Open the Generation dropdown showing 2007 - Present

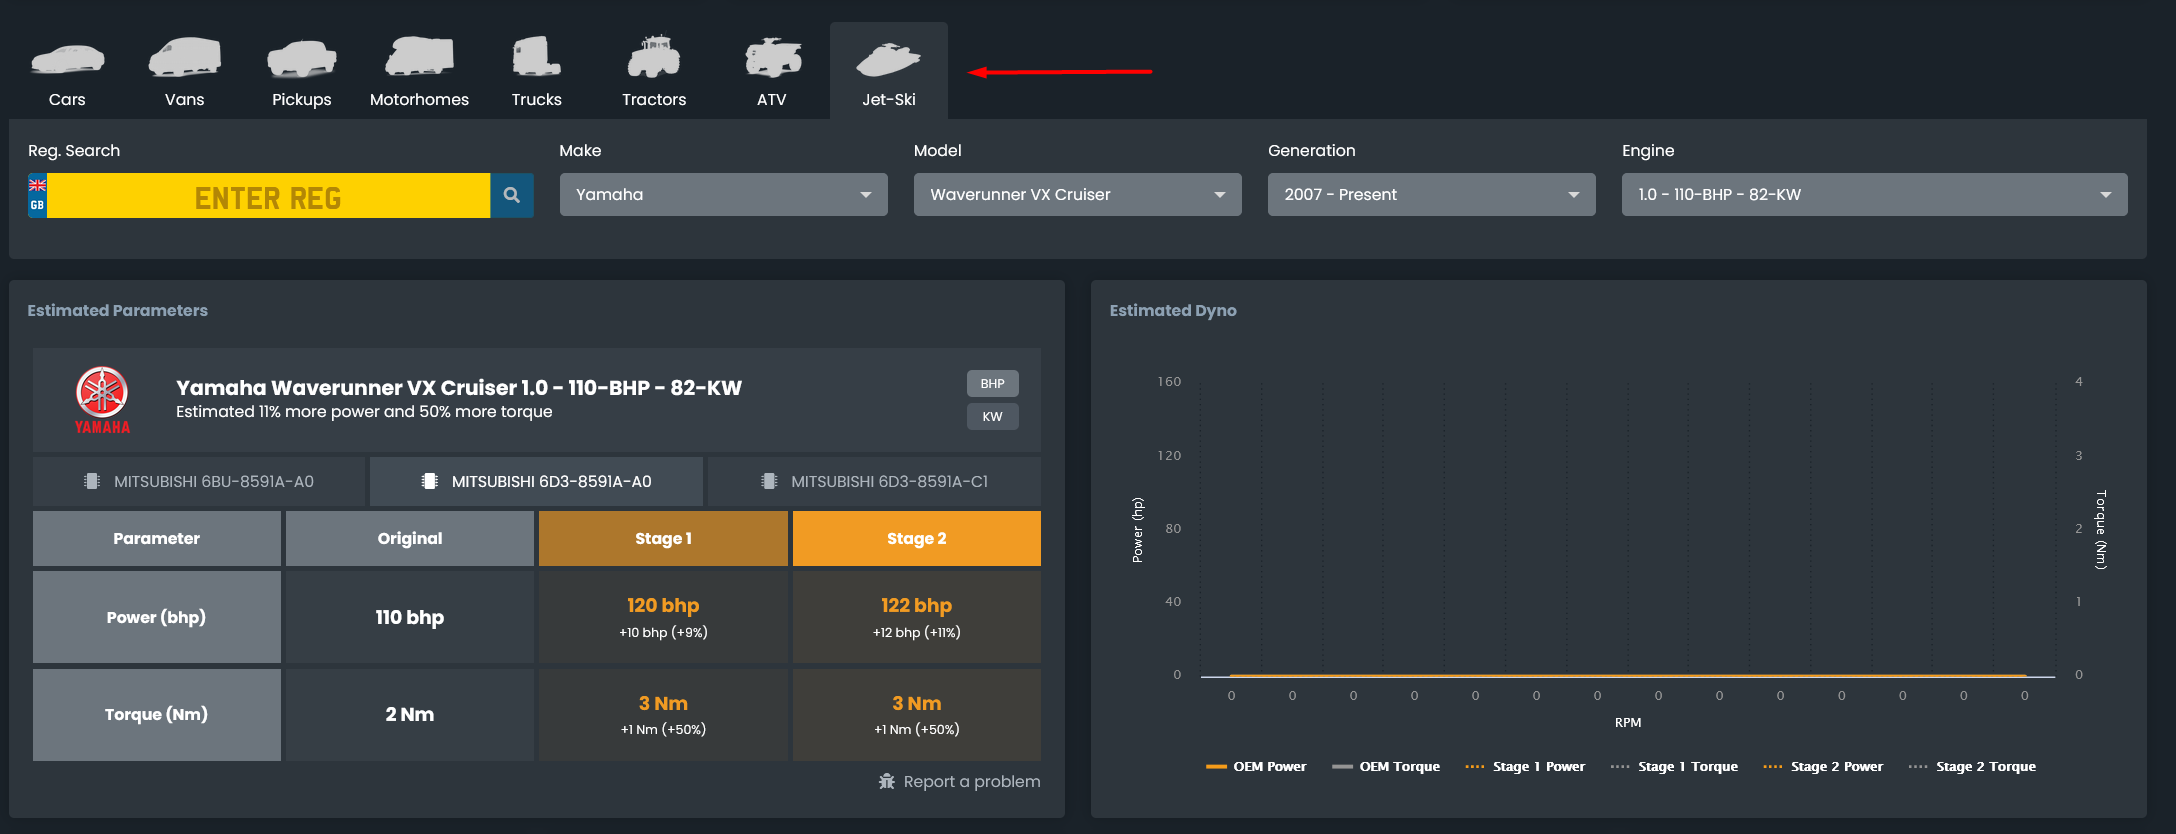click(1432, 195)
